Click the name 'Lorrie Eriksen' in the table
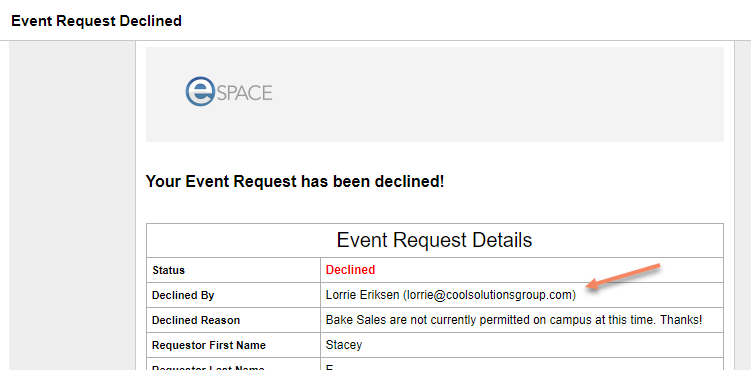The image size is (751, 370). pos(362,295)
